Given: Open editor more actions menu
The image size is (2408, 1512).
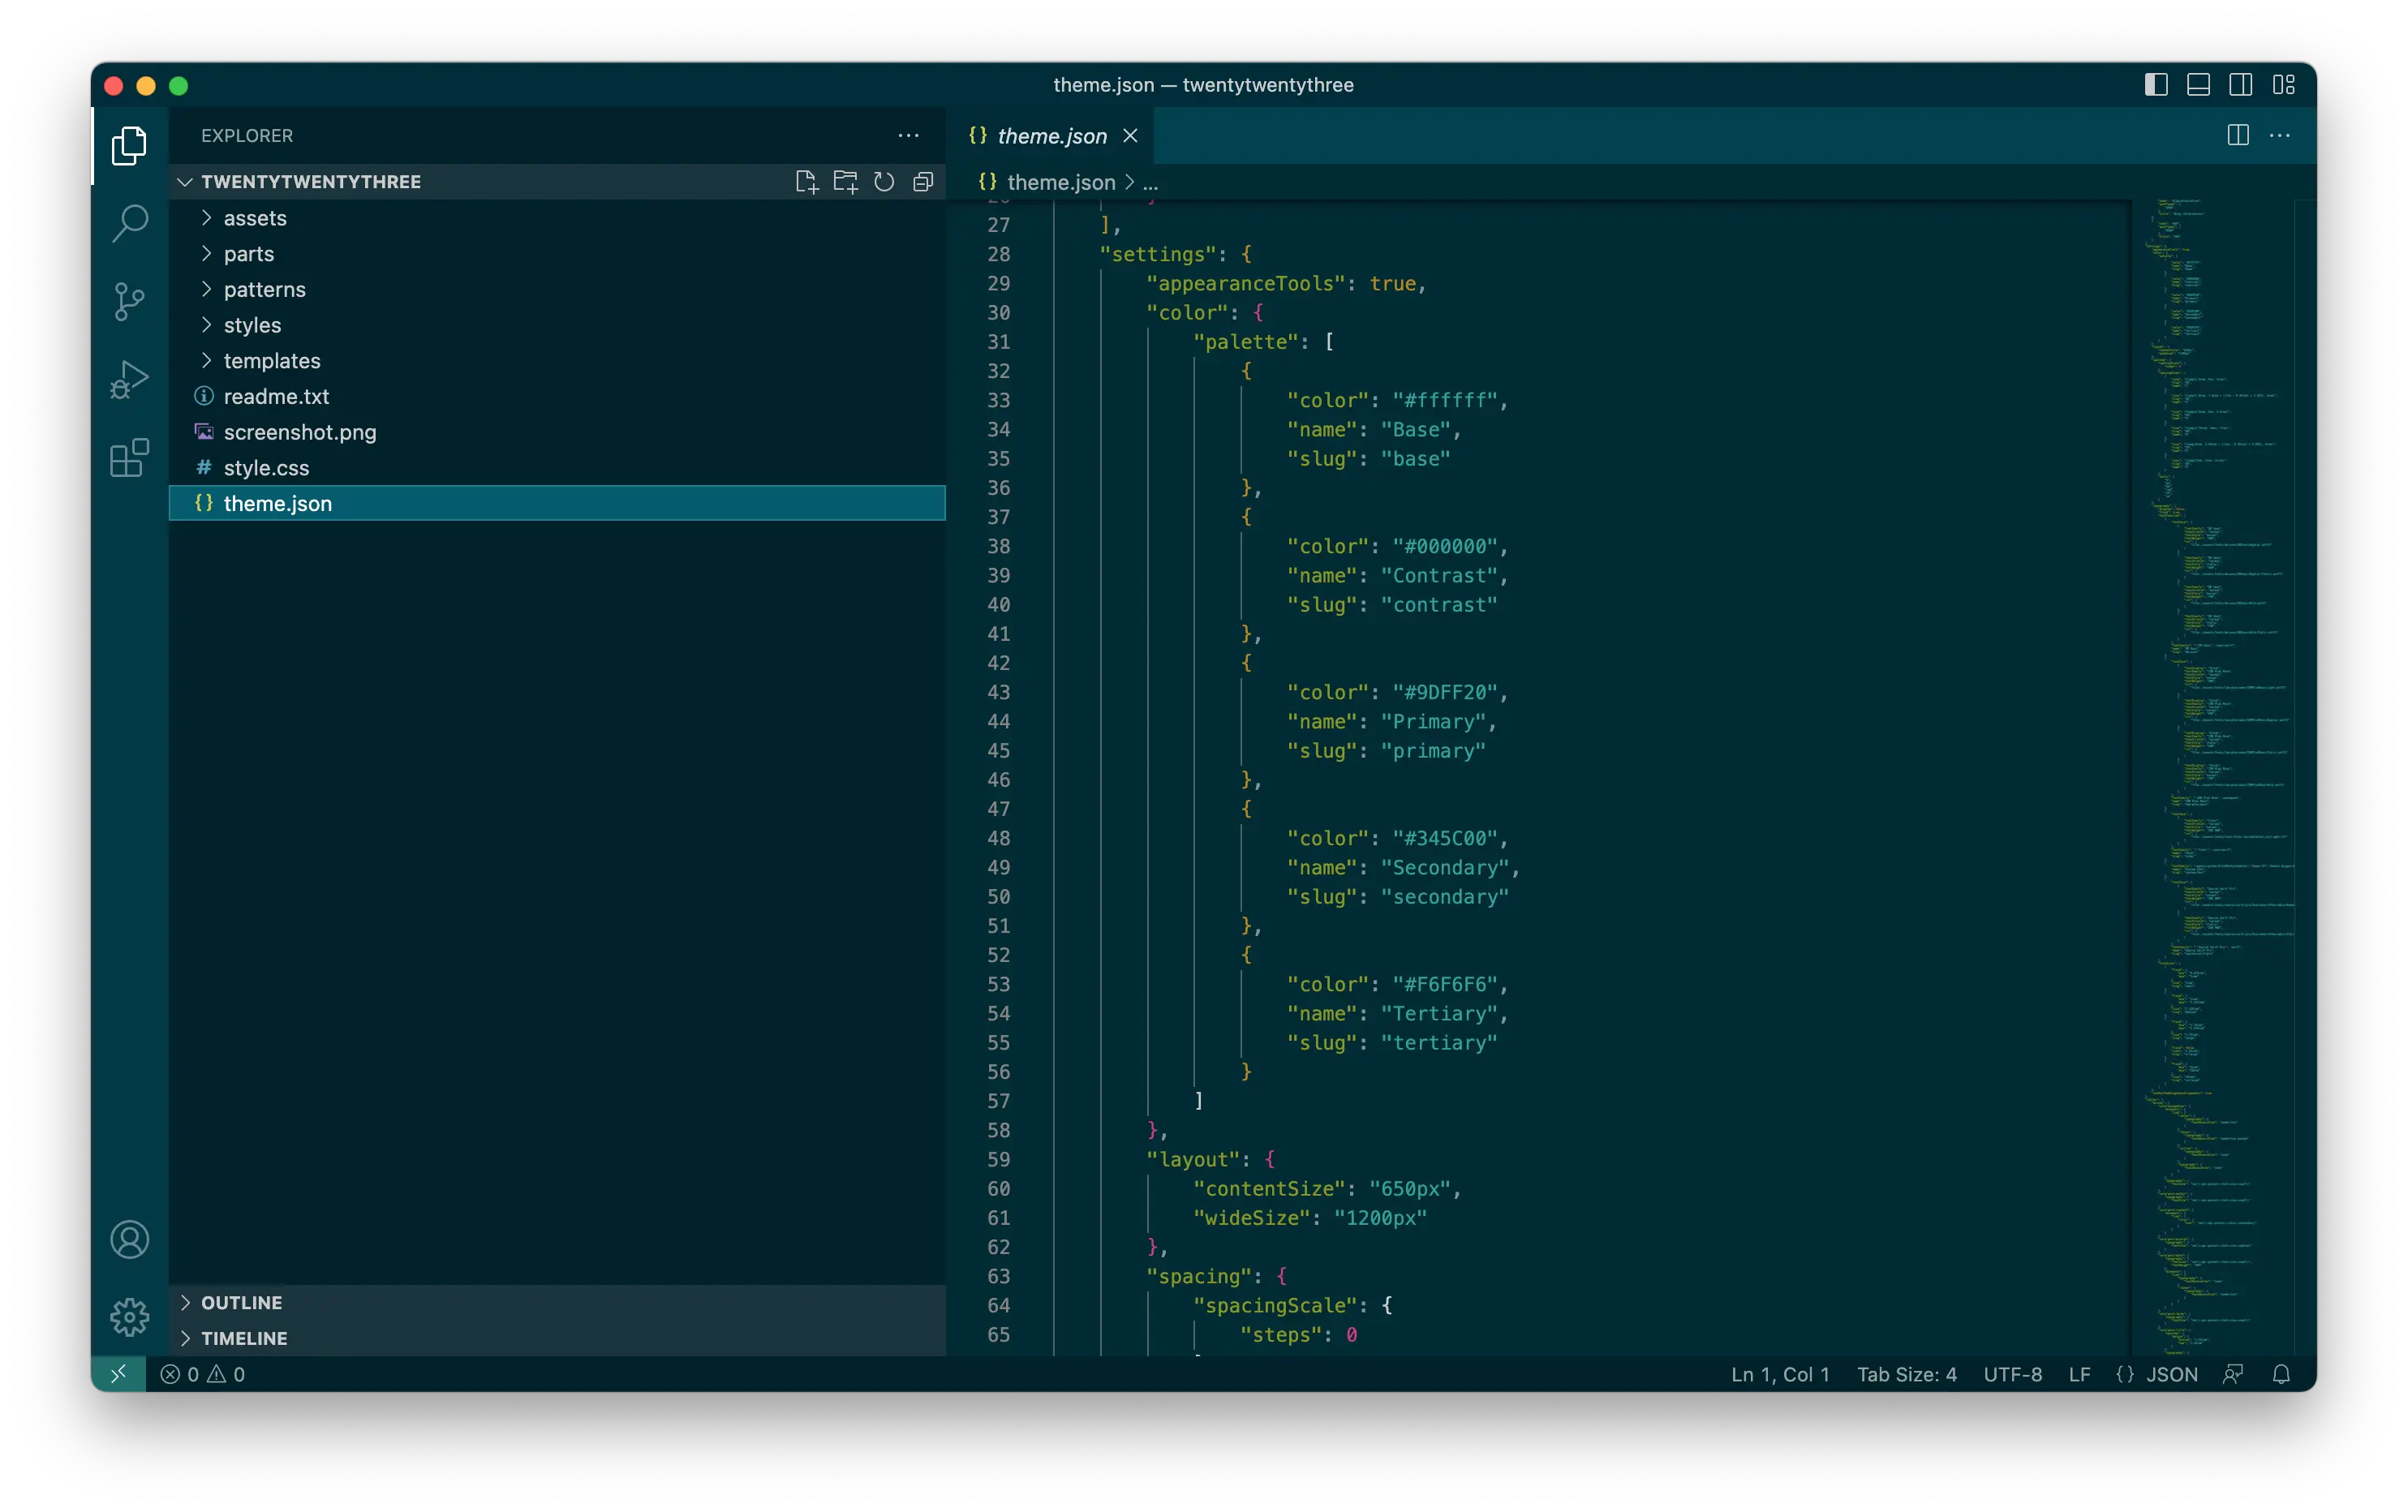Looking at the screenshot, I should pos(2280,136).
